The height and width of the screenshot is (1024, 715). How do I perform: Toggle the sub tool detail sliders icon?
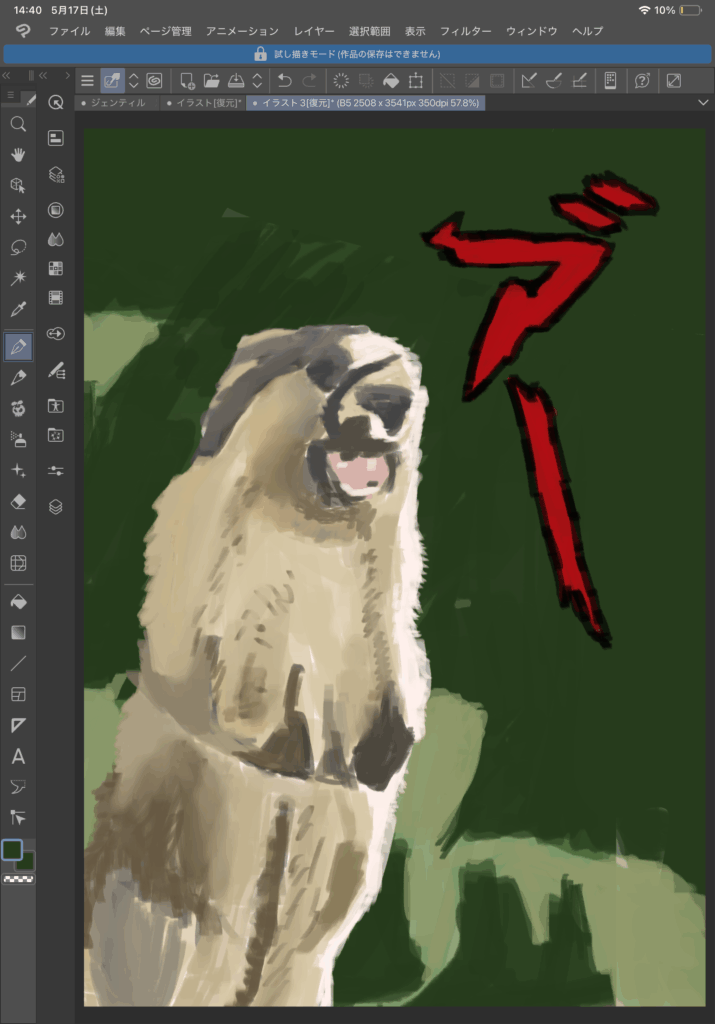[56, 470]
